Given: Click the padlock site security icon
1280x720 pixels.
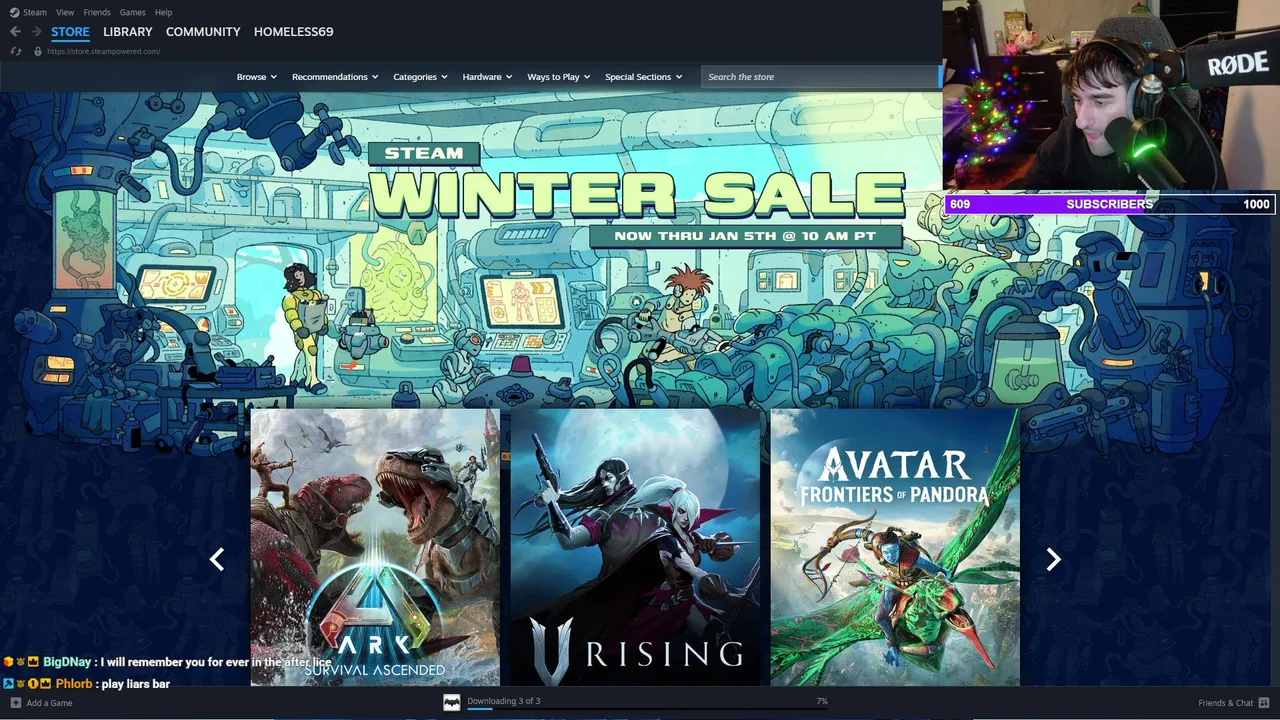Looking at the screenshot, I should click(x=38, y=51).
